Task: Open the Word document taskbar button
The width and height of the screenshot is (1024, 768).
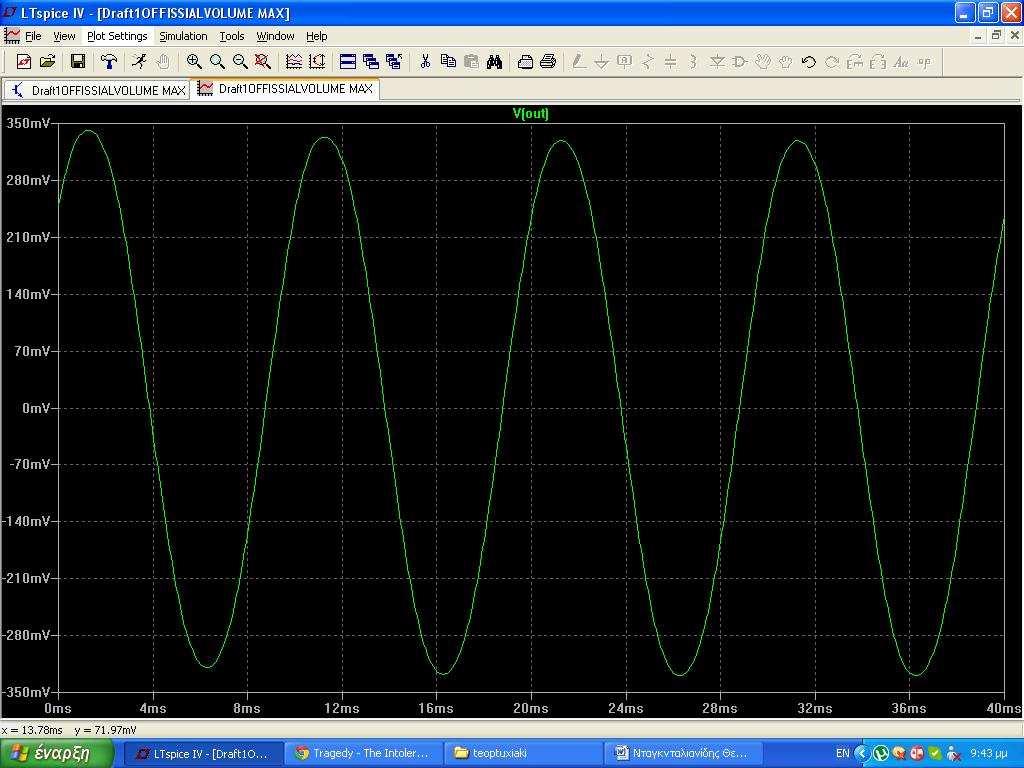Action: [684, 754]
